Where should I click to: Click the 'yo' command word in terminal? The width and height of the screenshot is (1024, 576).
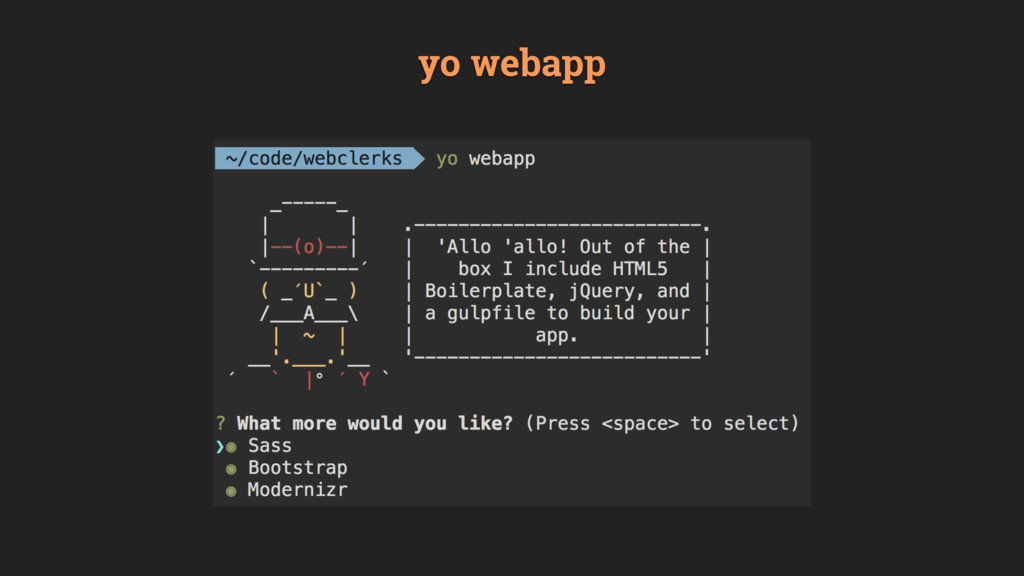tap(447, 159)
